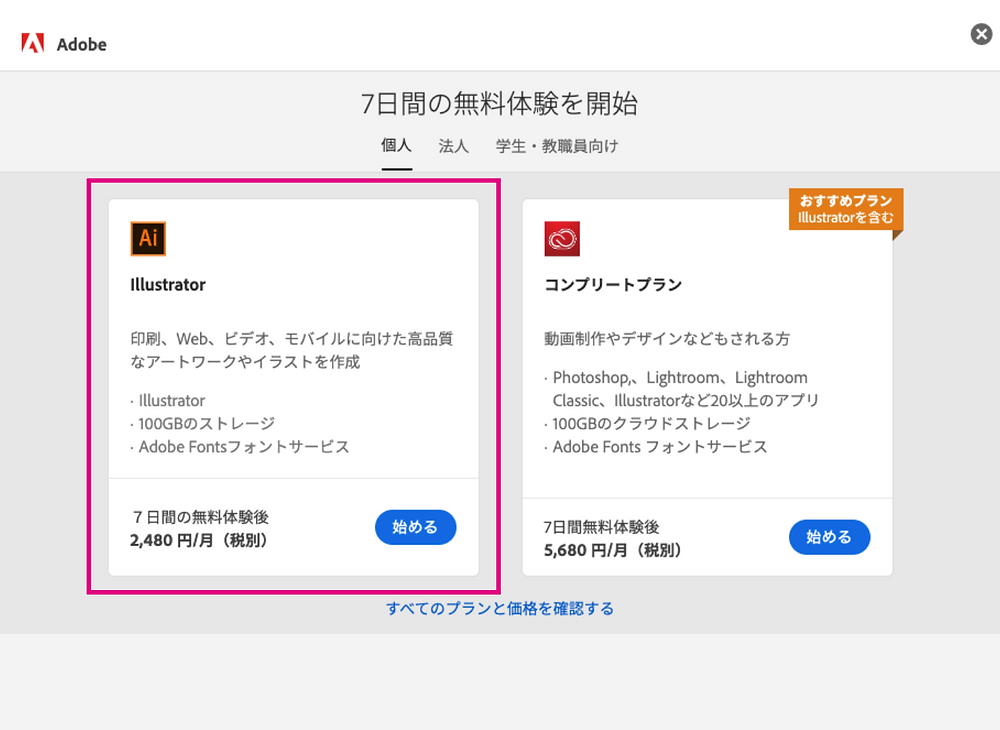Click the おすすめプラン orange badge
This screenshot has height=730, width=1000.
pos(846,209)
